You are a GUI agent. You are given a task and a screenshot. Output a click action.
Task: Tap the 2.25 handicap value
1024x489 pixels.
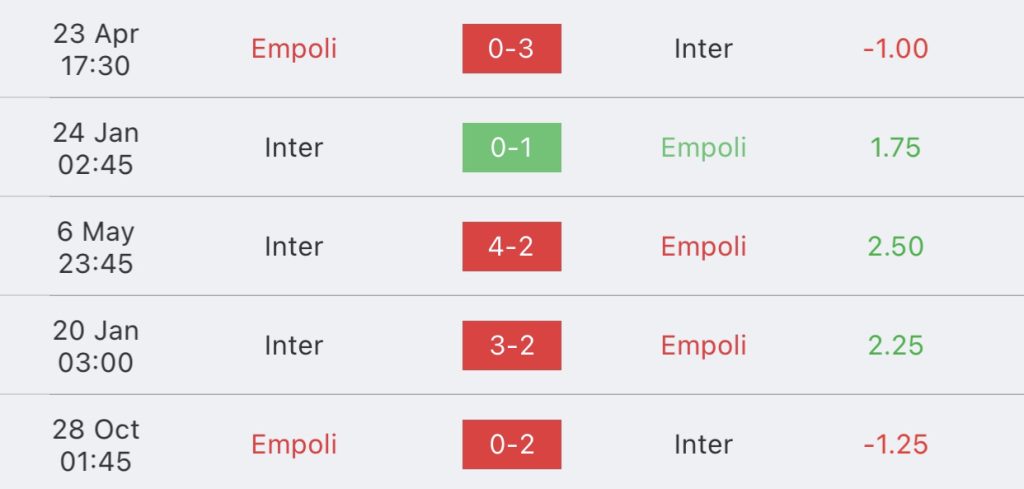tap(895, 346)
